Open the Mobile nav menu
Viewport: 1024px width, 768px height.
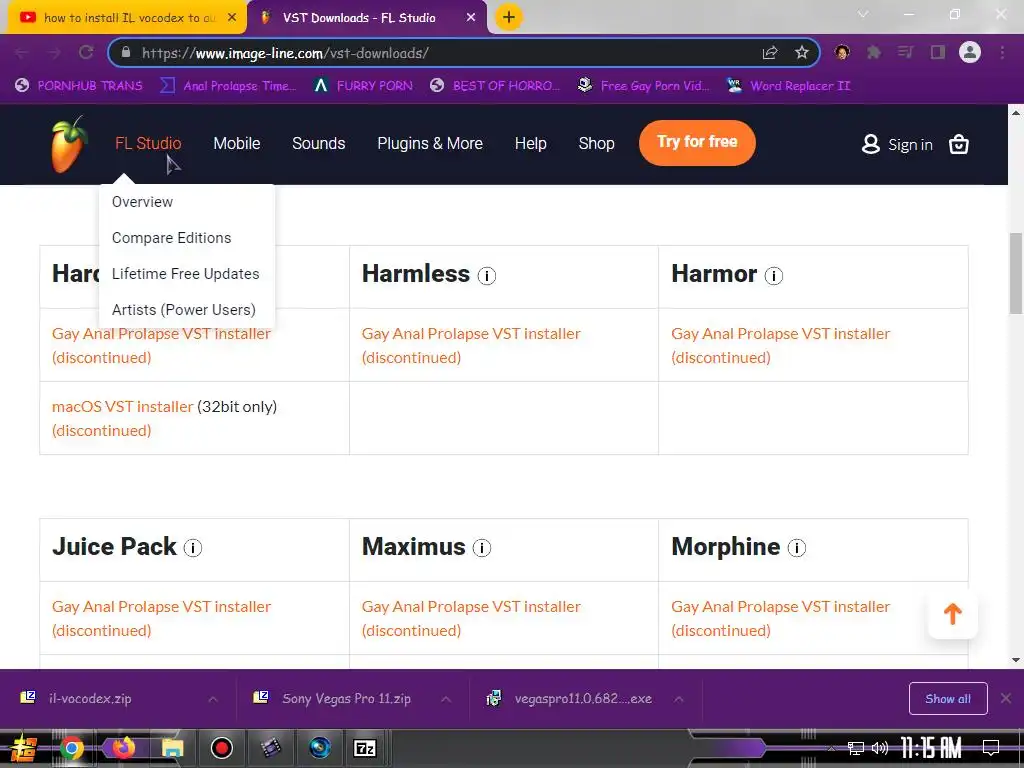tap(236, 143)
